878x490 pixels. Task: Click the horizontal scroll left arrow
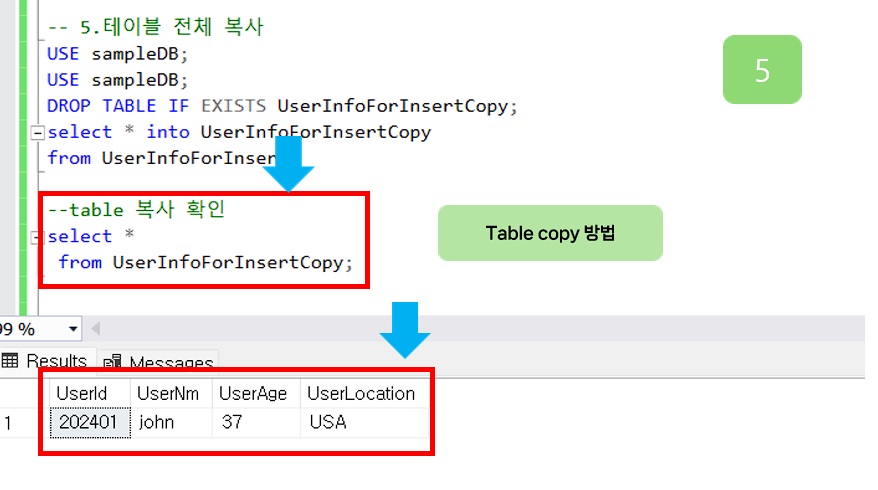96,329
